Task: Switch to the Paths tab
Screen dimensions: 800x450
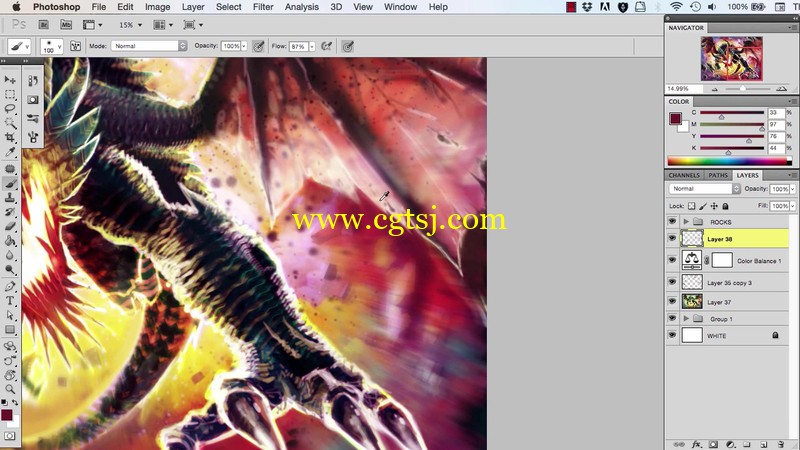Action: coord(718,175)
